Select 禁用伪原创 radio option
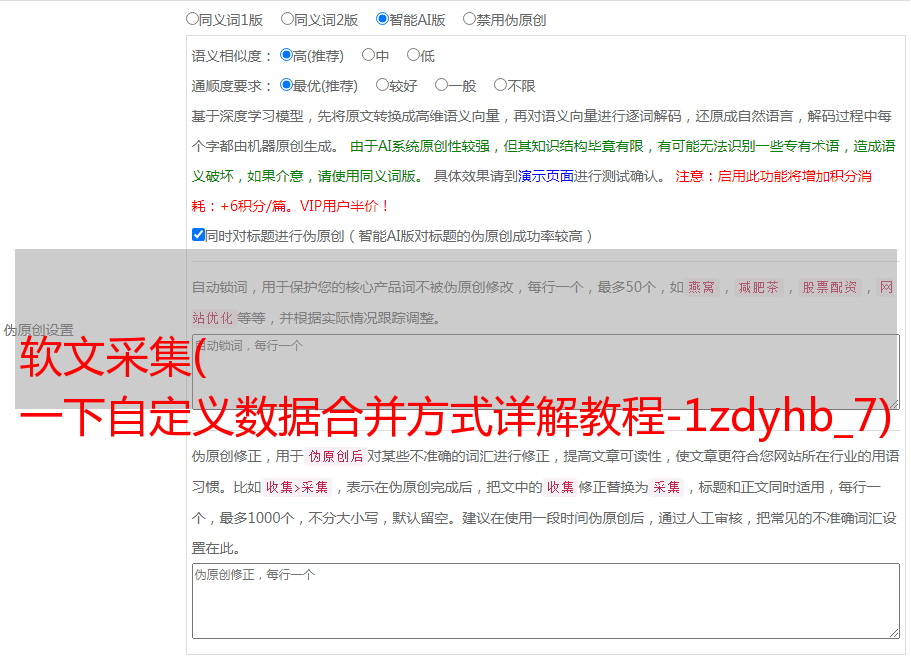The image size is (911, 658). (x=469, y=19)
